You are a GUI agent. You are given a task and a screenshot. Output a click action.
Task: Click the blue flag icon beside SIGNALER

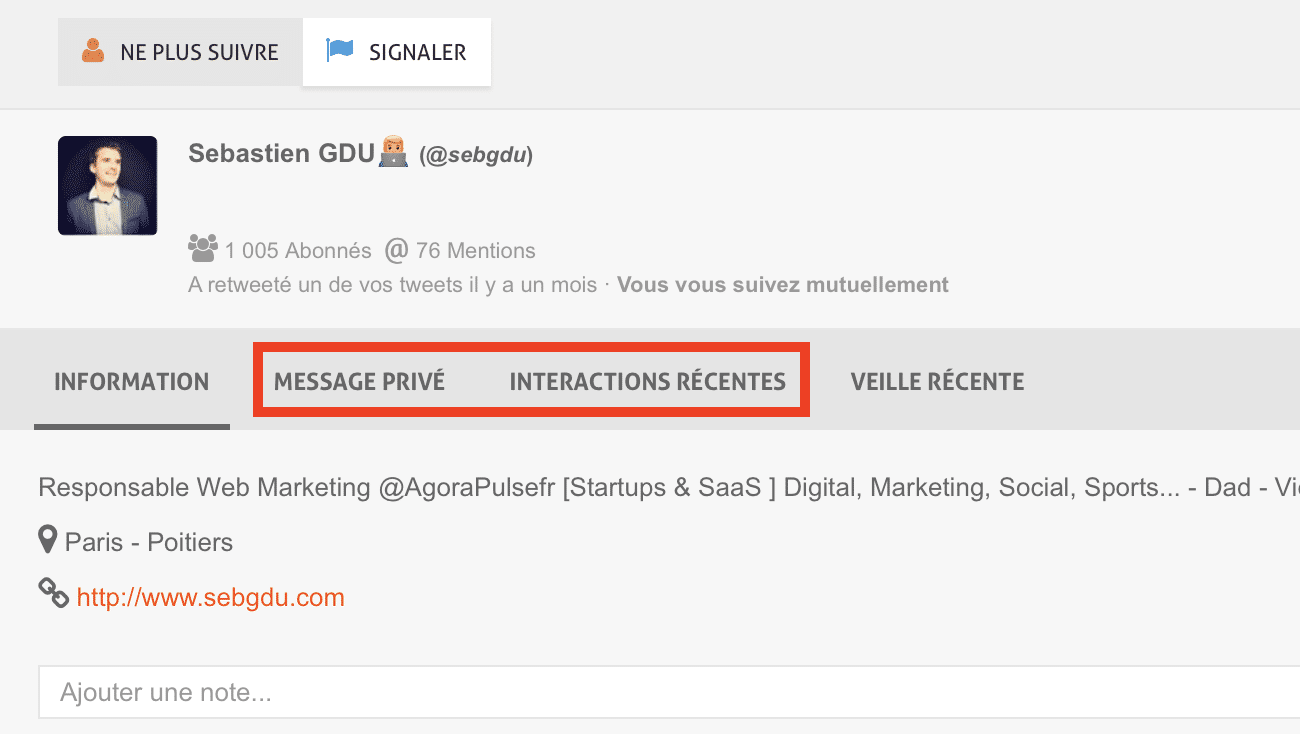[x=340, y=50]
